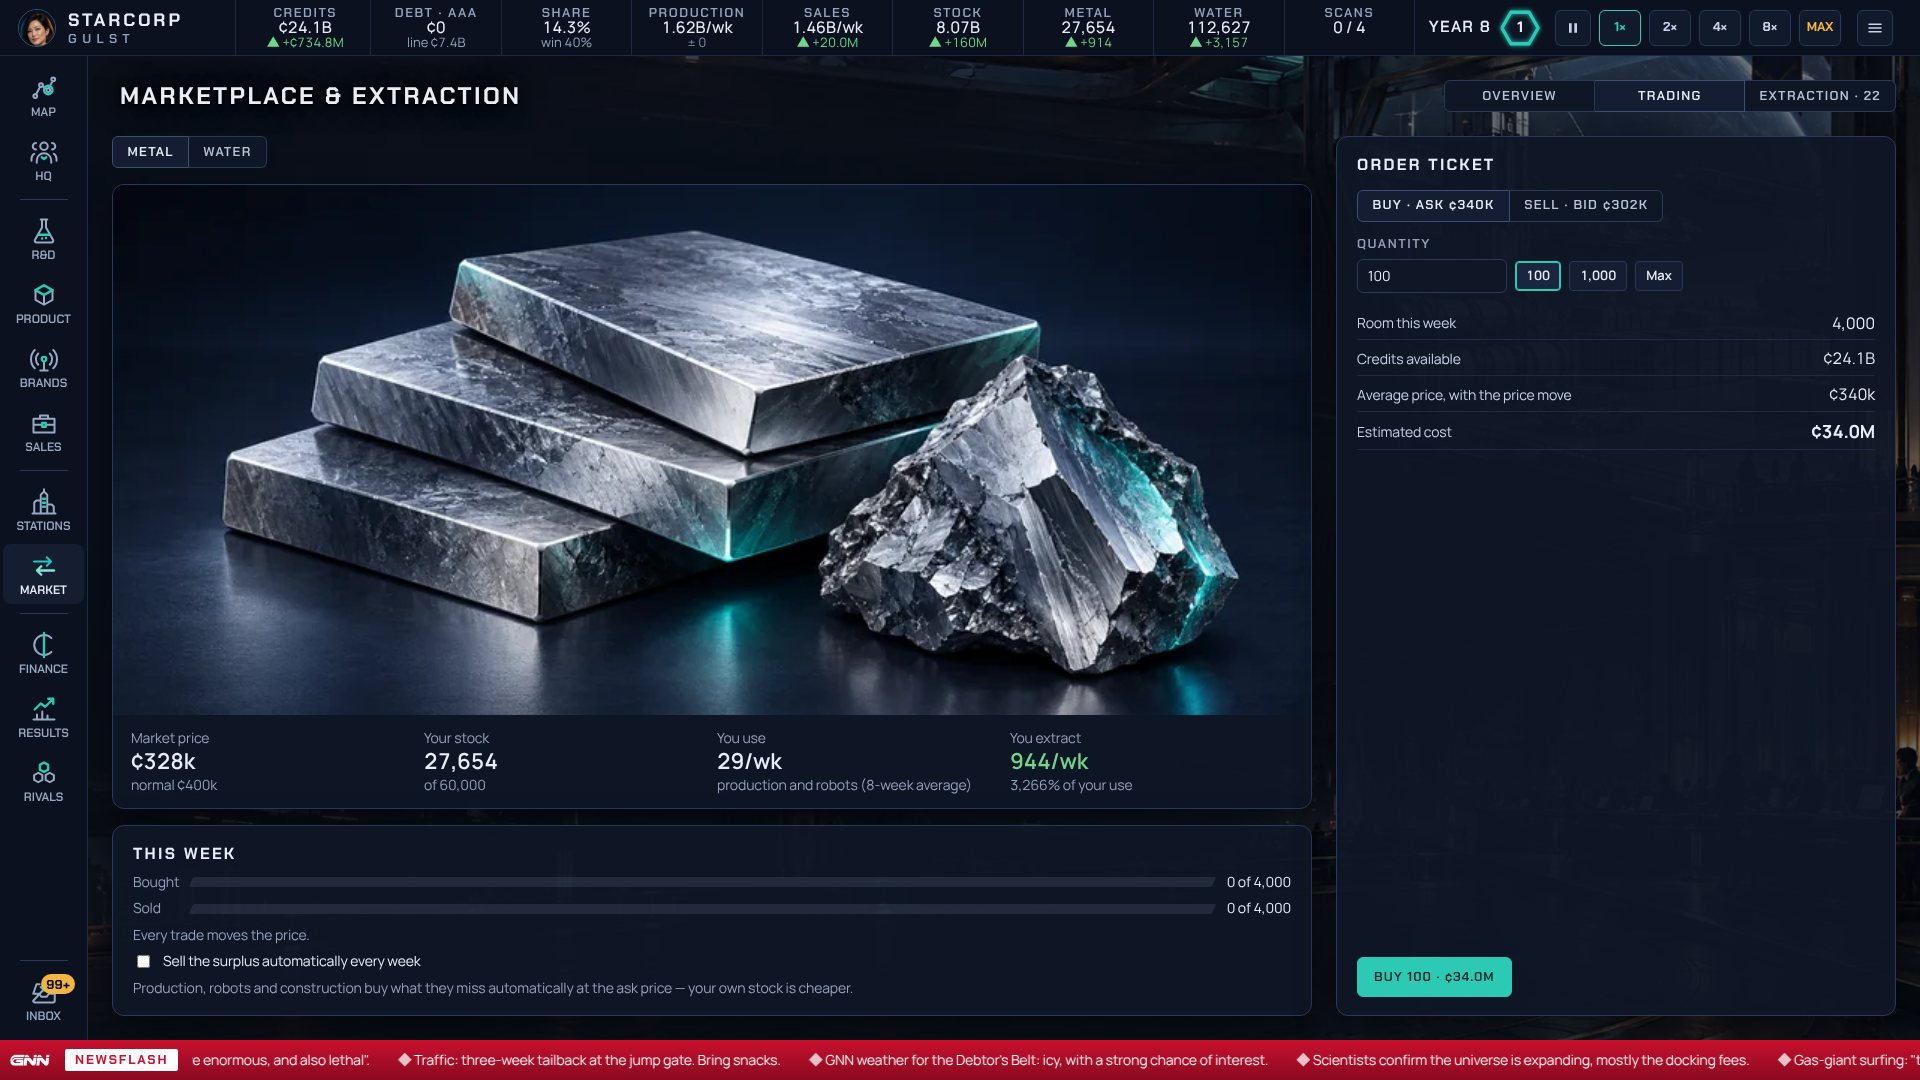Pause the game with pause button

[1572, 28]
